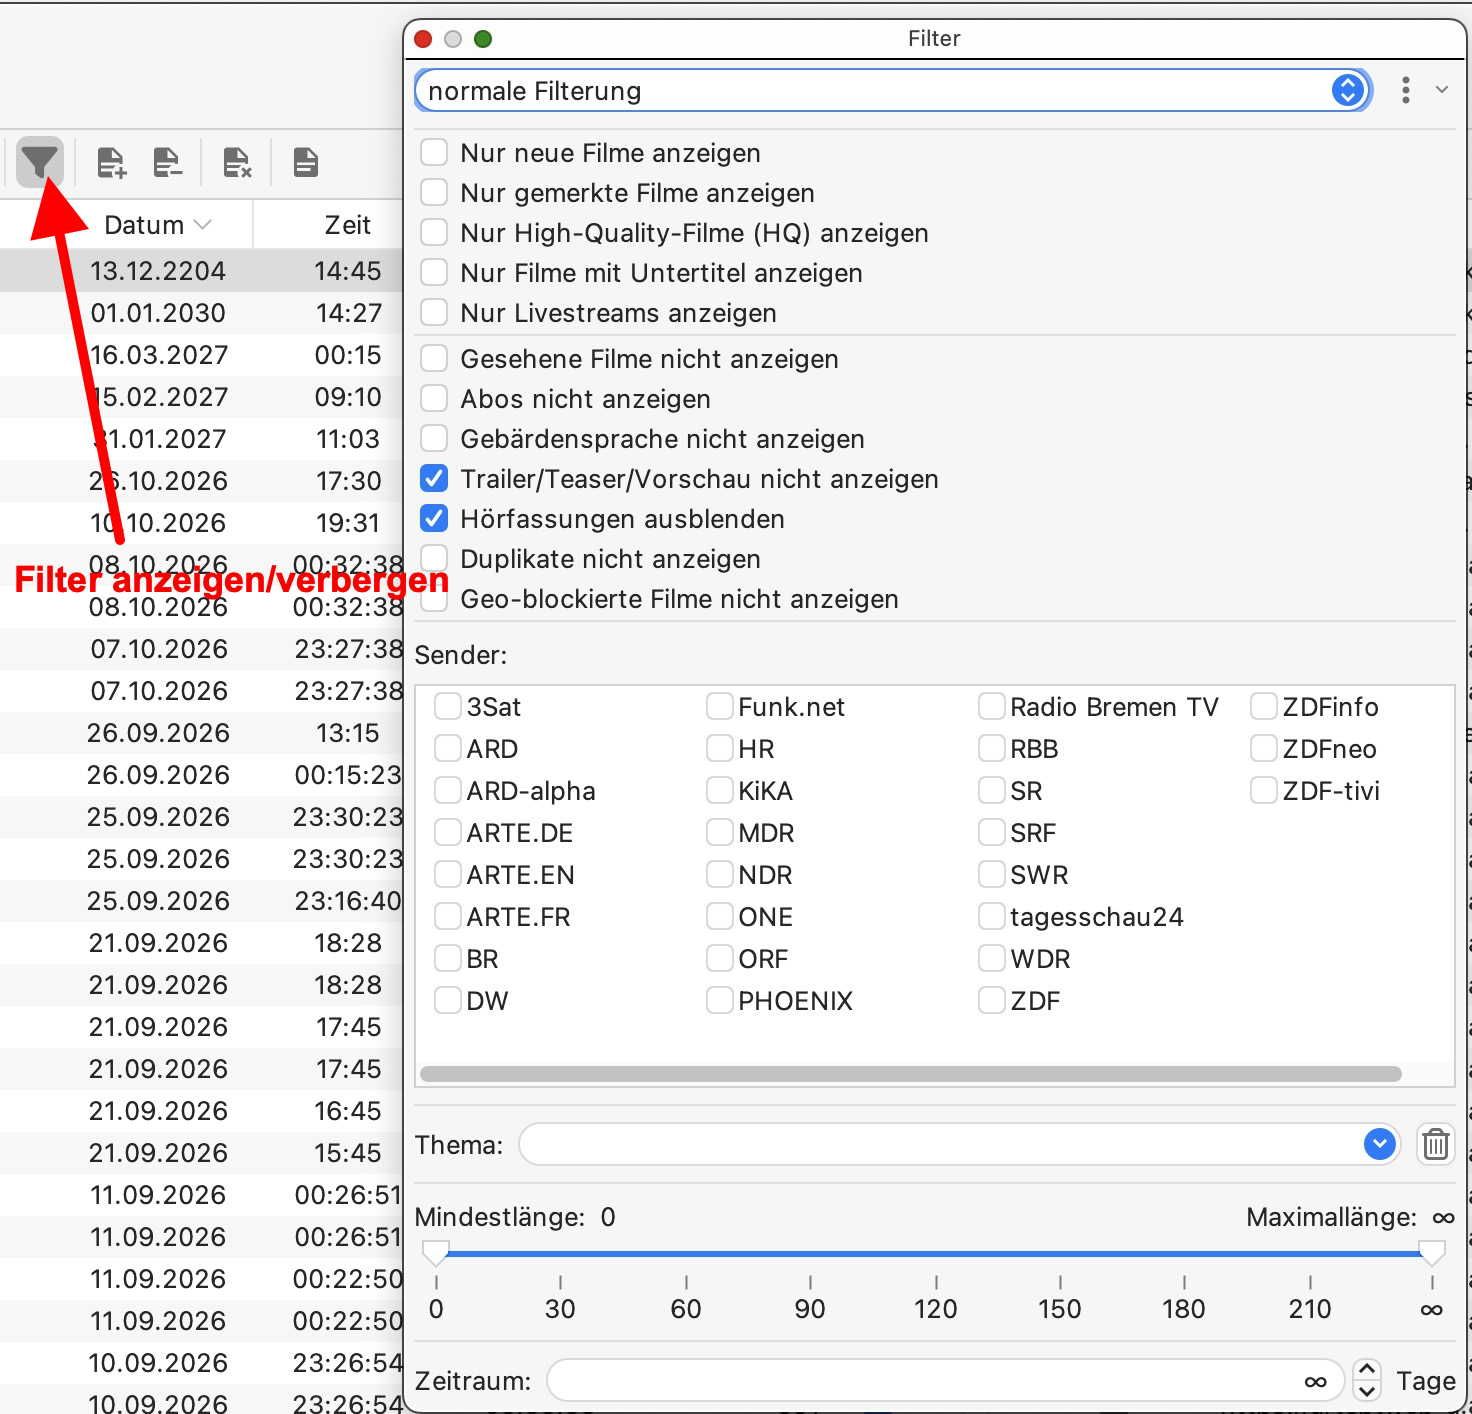This screenshot has width=1472, height=1414.
Task: Tick the ZDFinfo sender checkbox
Action: point(1264,706)
